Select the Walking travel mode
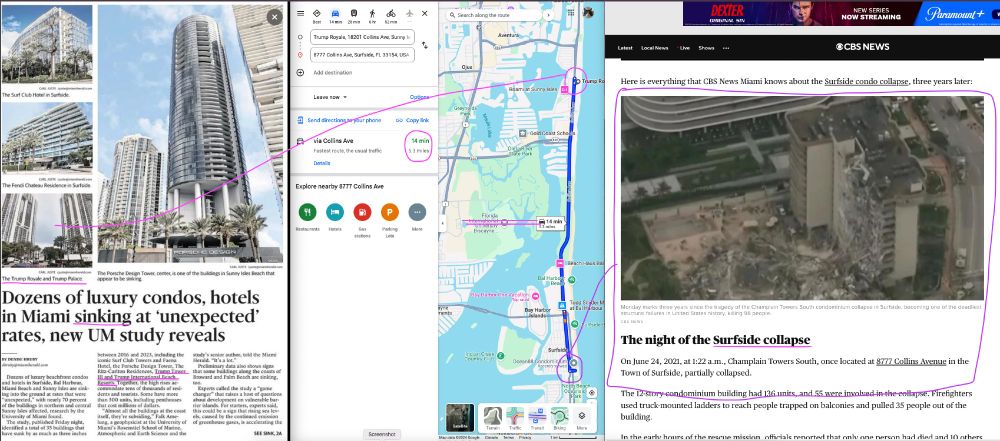 pos(372,15)
